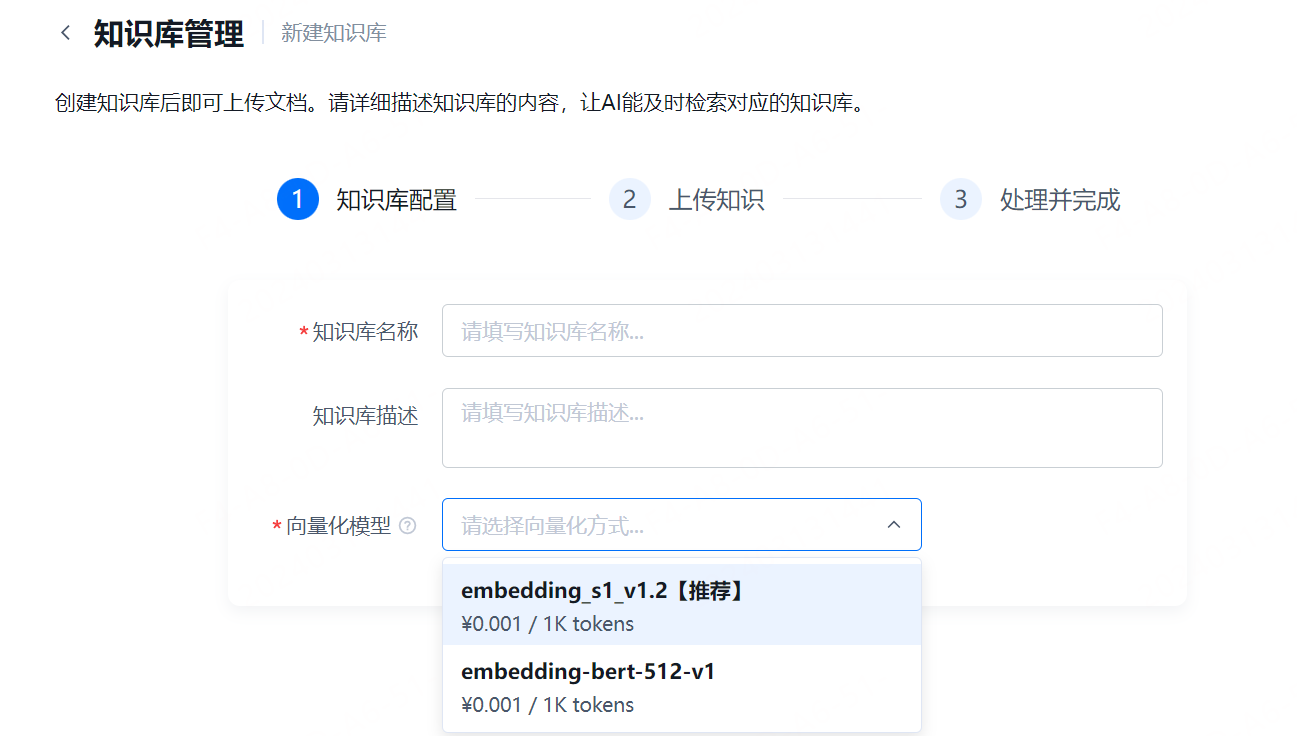Click the 新建知识库 breadcrumb text

[333, 34]
